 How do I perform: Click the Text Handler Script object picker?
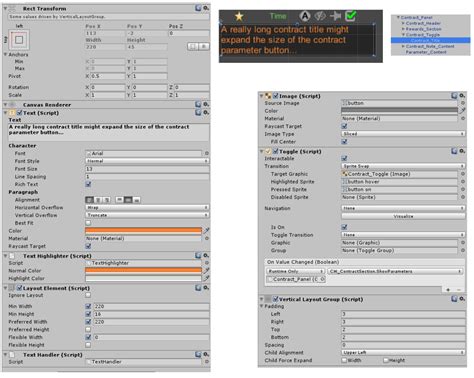click(x=207, y=362)
